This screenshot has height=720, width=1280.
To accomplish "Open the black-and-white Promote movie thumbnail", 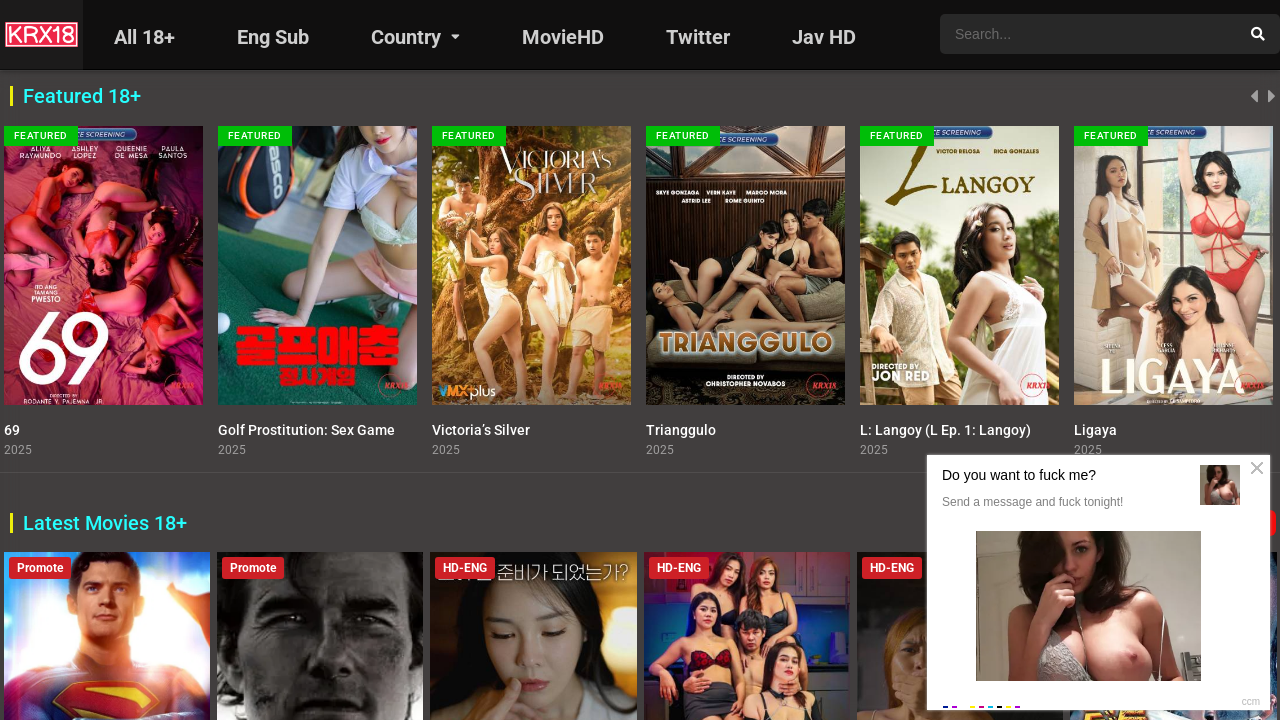I will tap(320, 636).
